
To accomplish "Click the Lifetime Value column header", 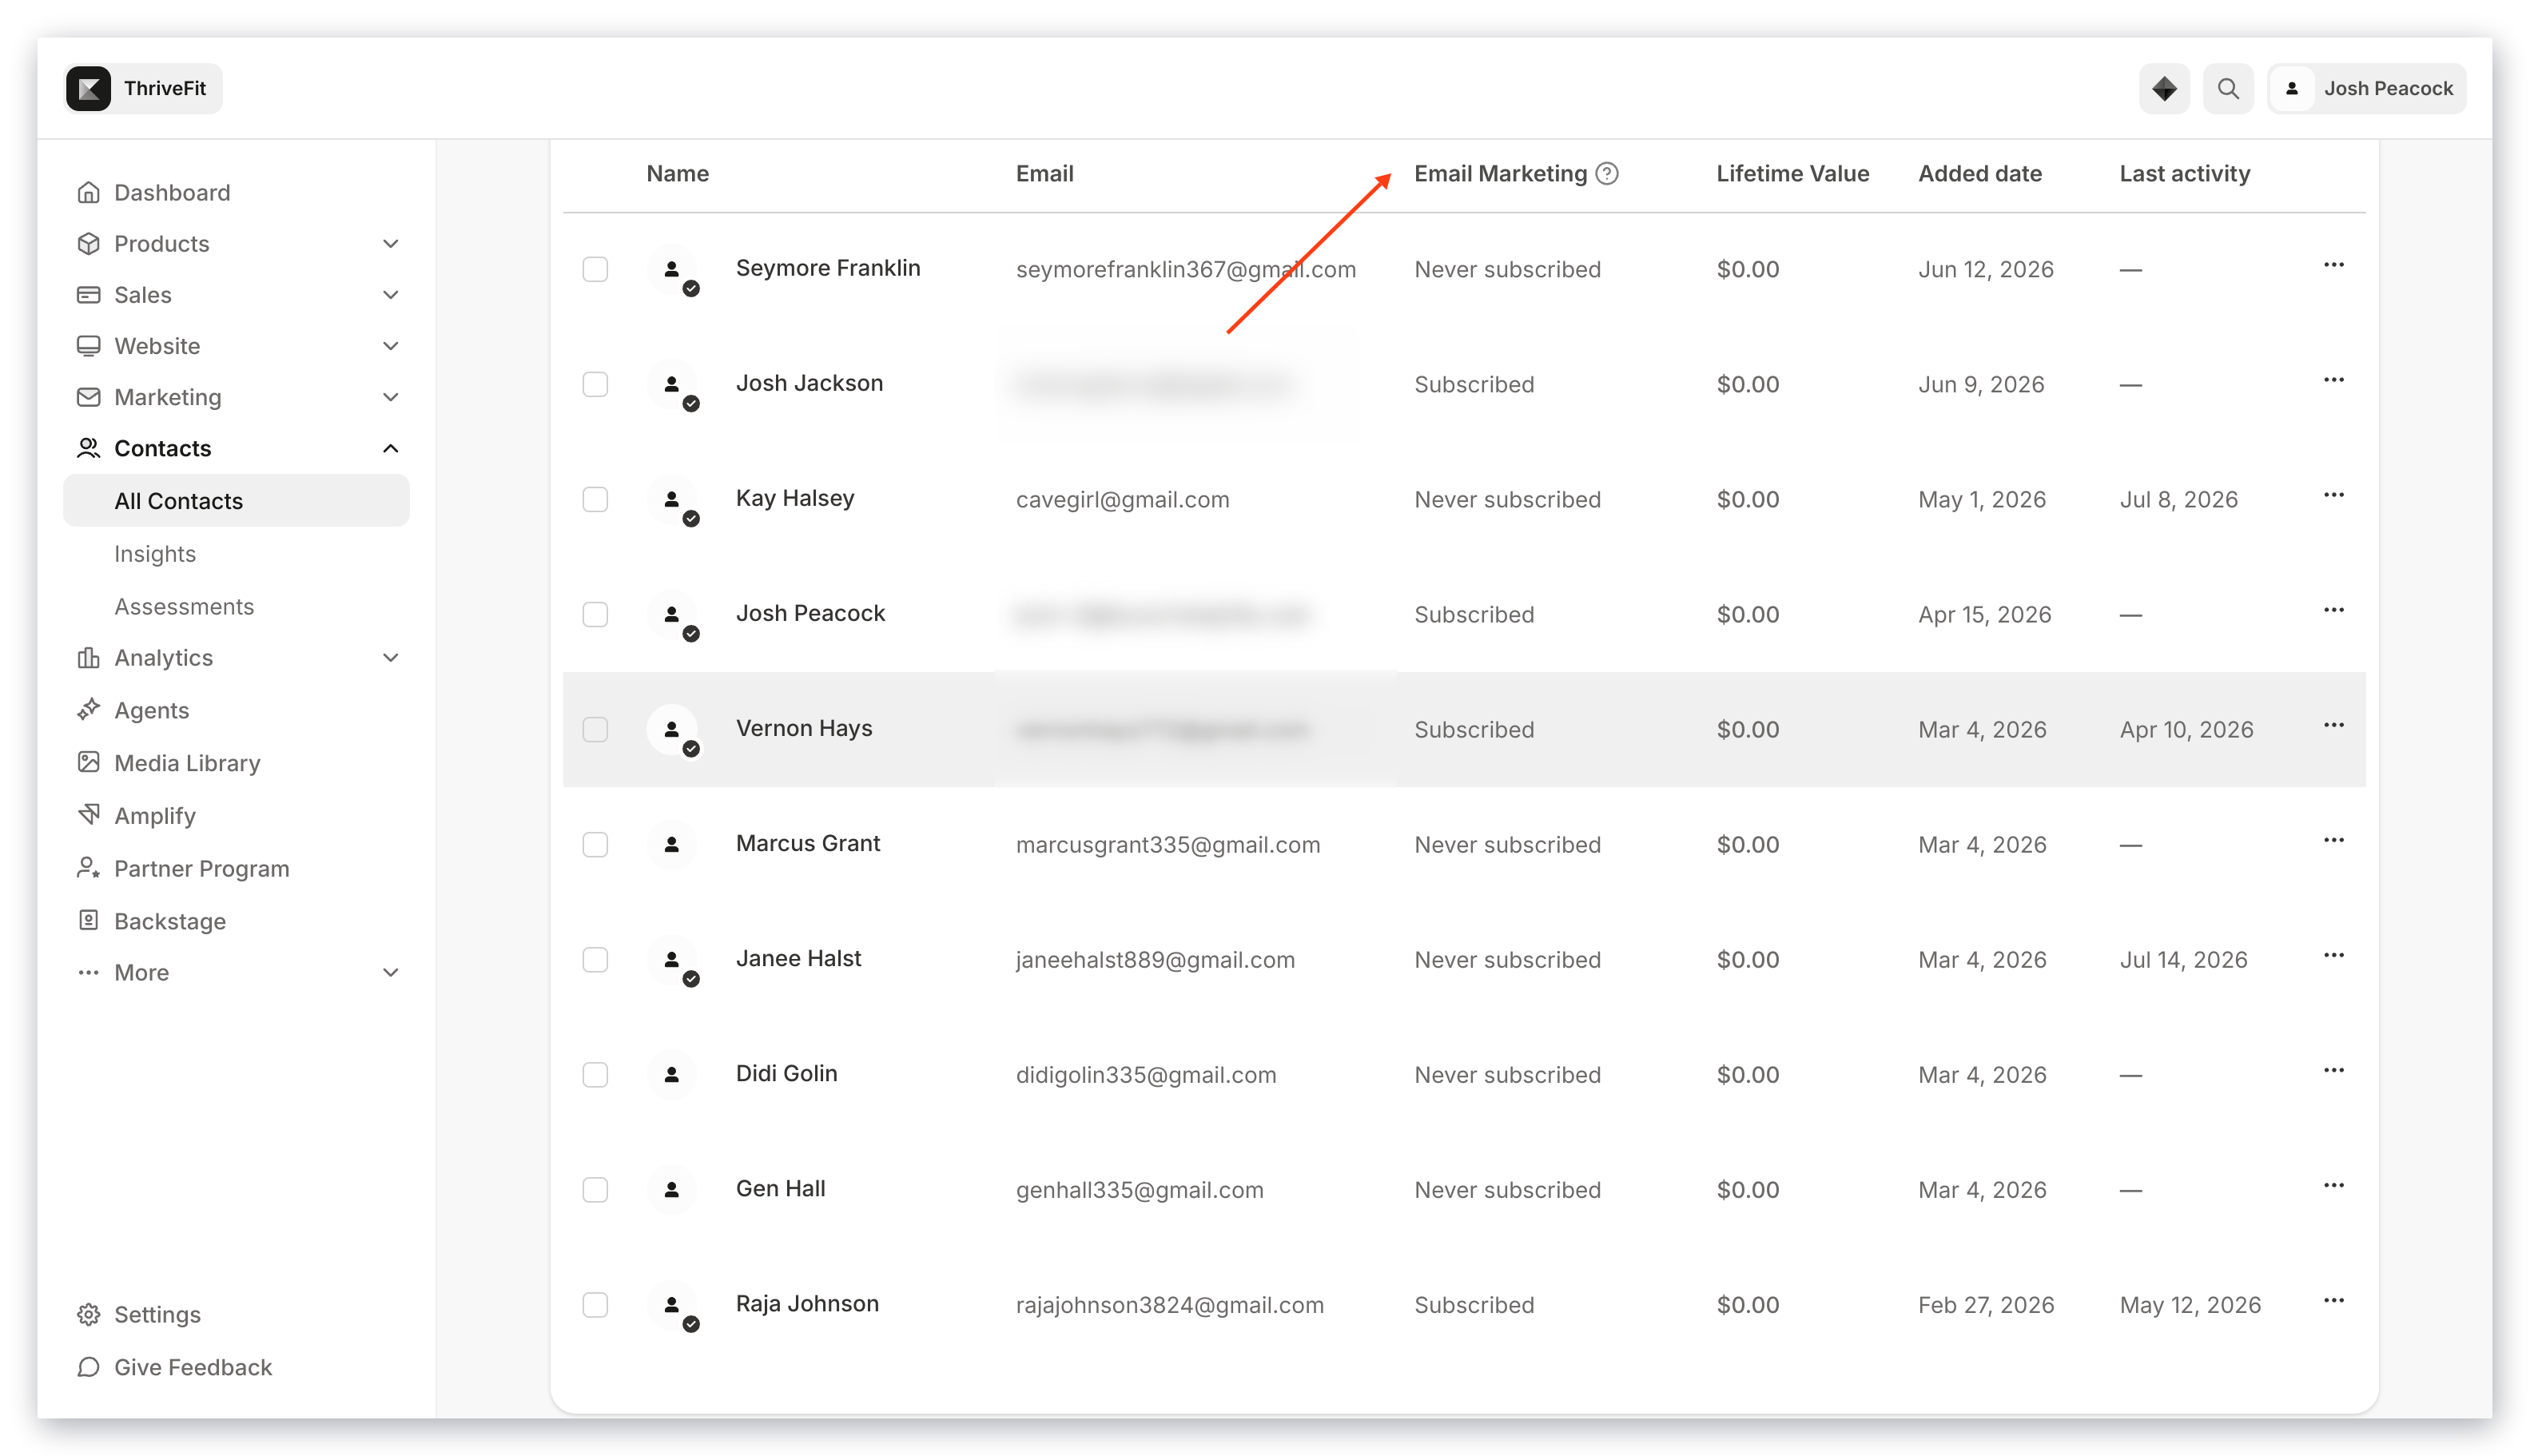I will tap(1792, 173).
